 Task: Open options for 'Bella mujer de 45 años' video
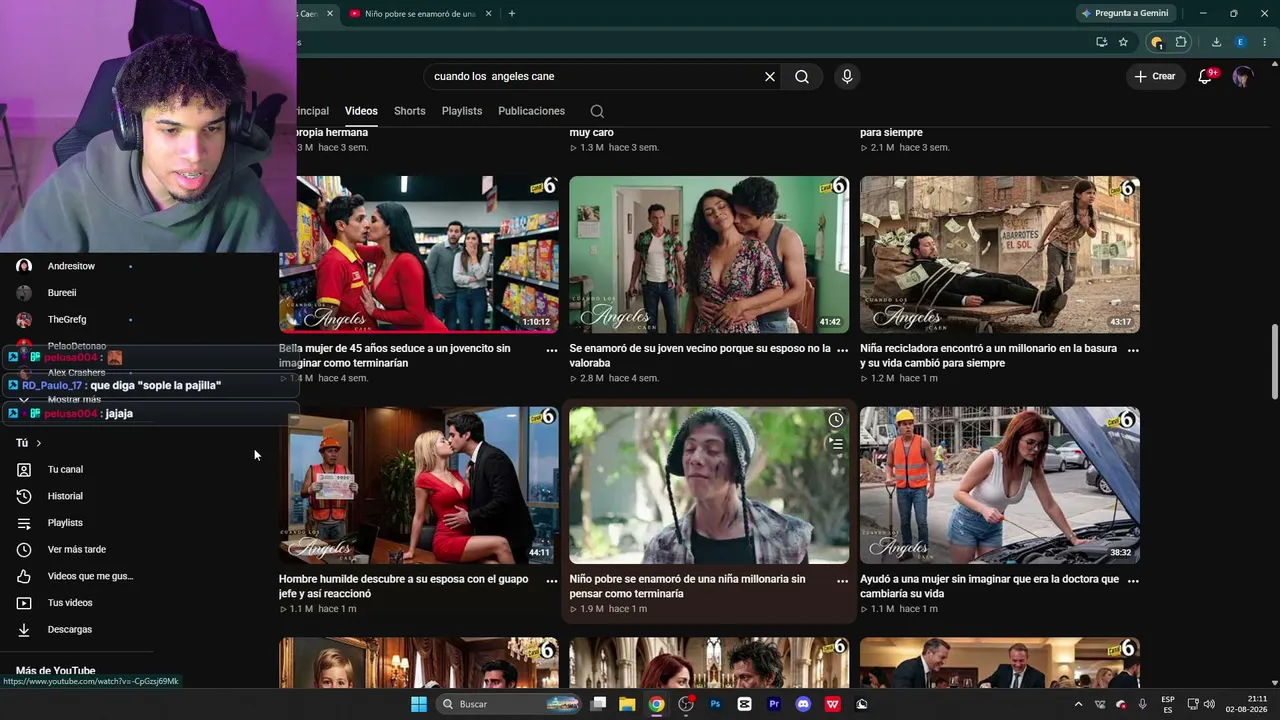point(552,350)
